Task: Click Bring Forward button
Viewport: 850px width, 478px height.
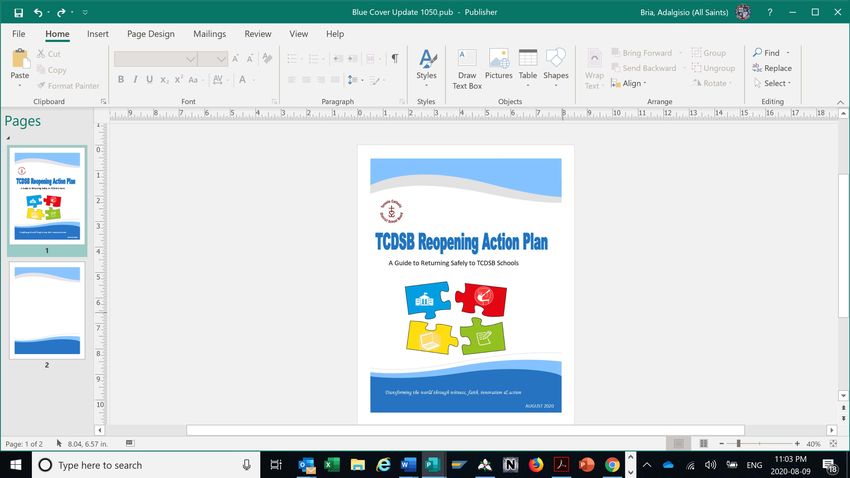Action: pos(642,53)
